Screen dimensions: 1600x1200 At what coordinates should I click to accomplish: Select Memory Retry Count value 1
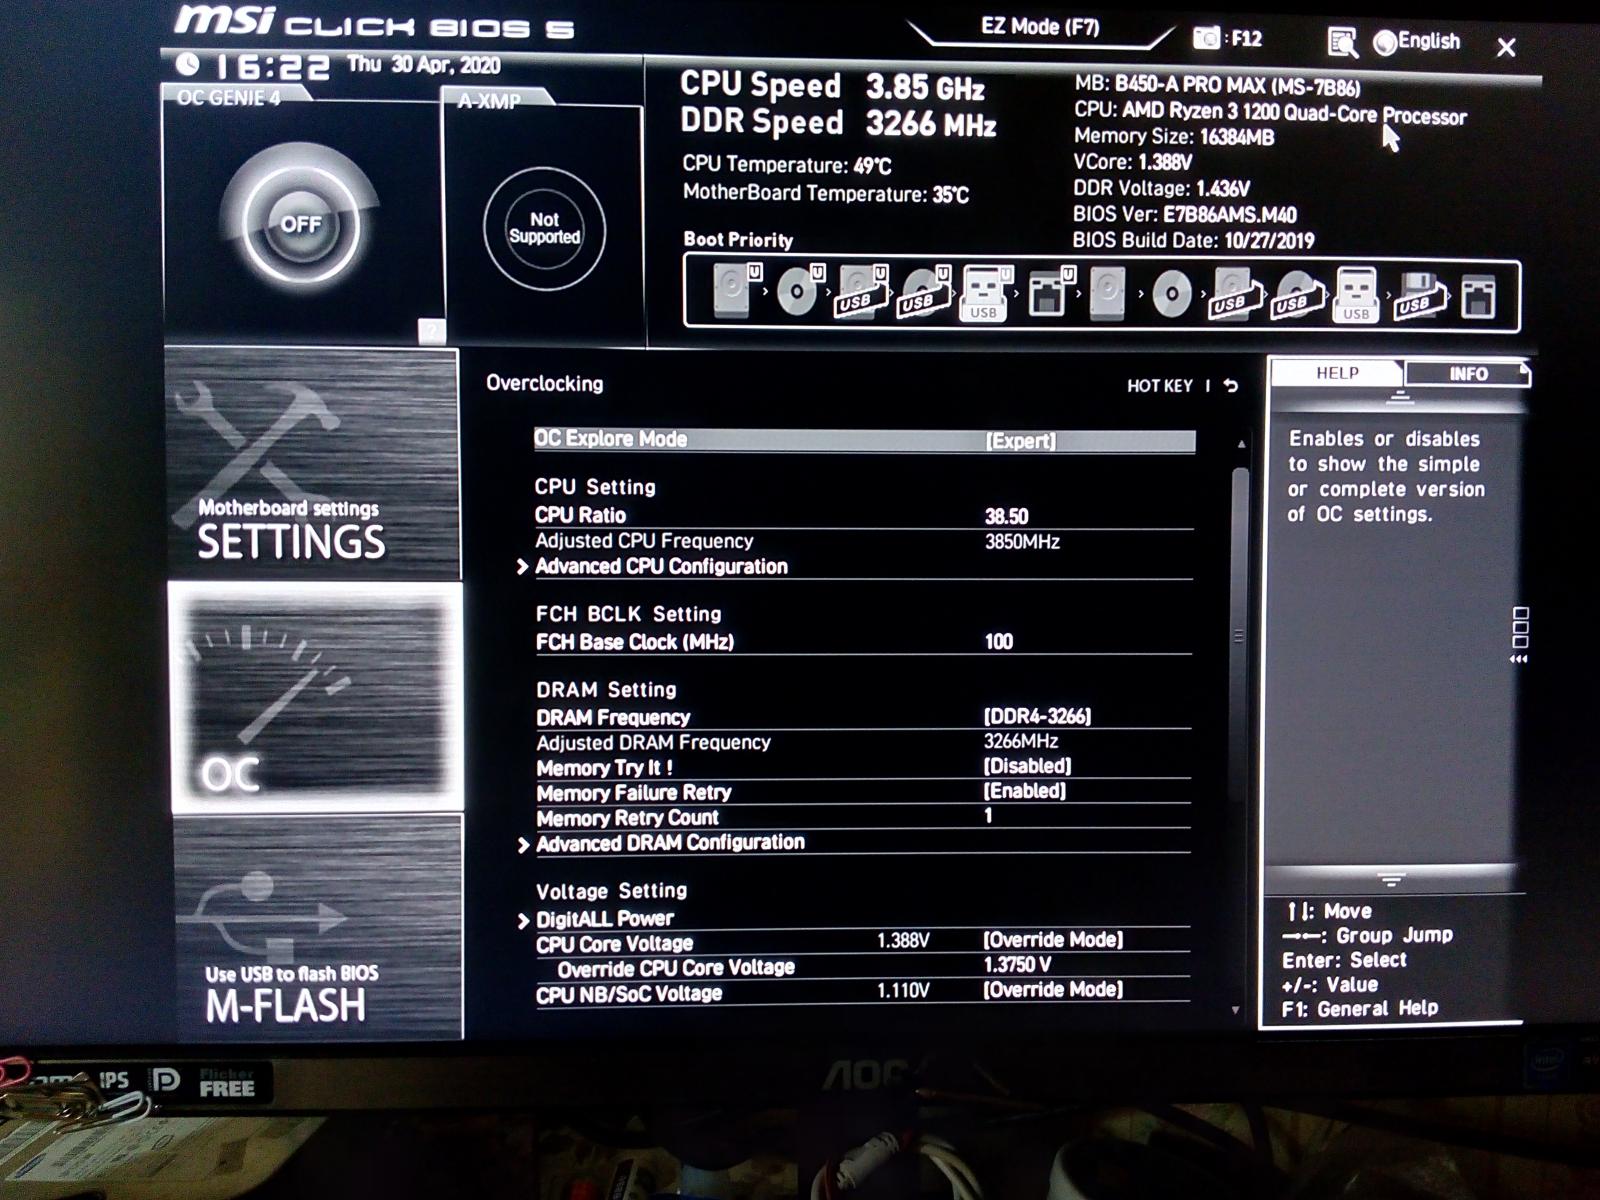tap(988, 816)
